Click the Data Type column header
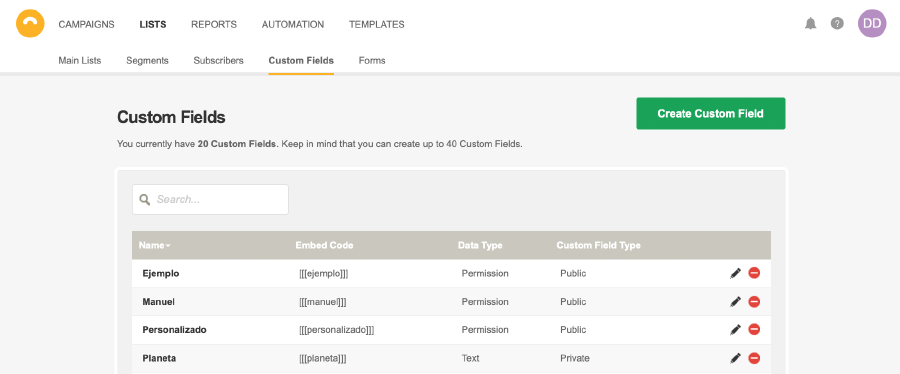 click(x=480, y=245)
